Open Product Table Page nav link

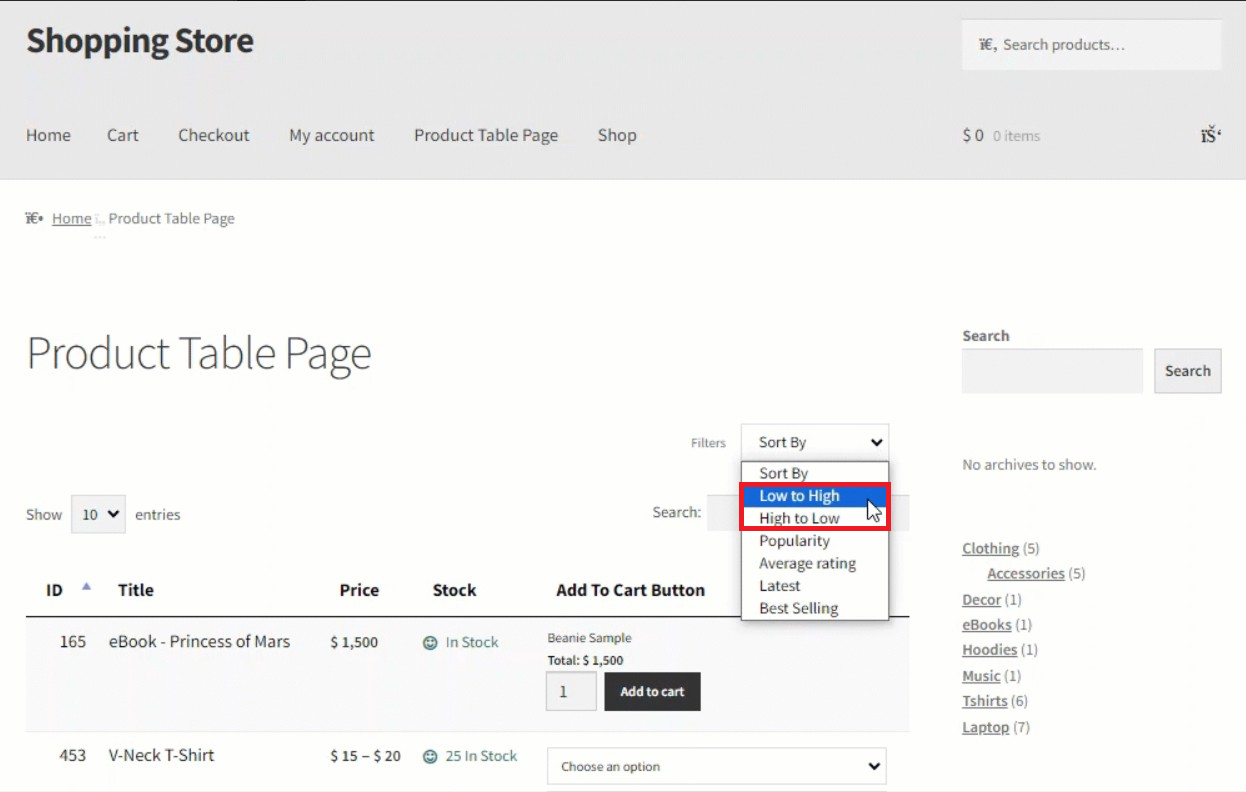point(486,135)
